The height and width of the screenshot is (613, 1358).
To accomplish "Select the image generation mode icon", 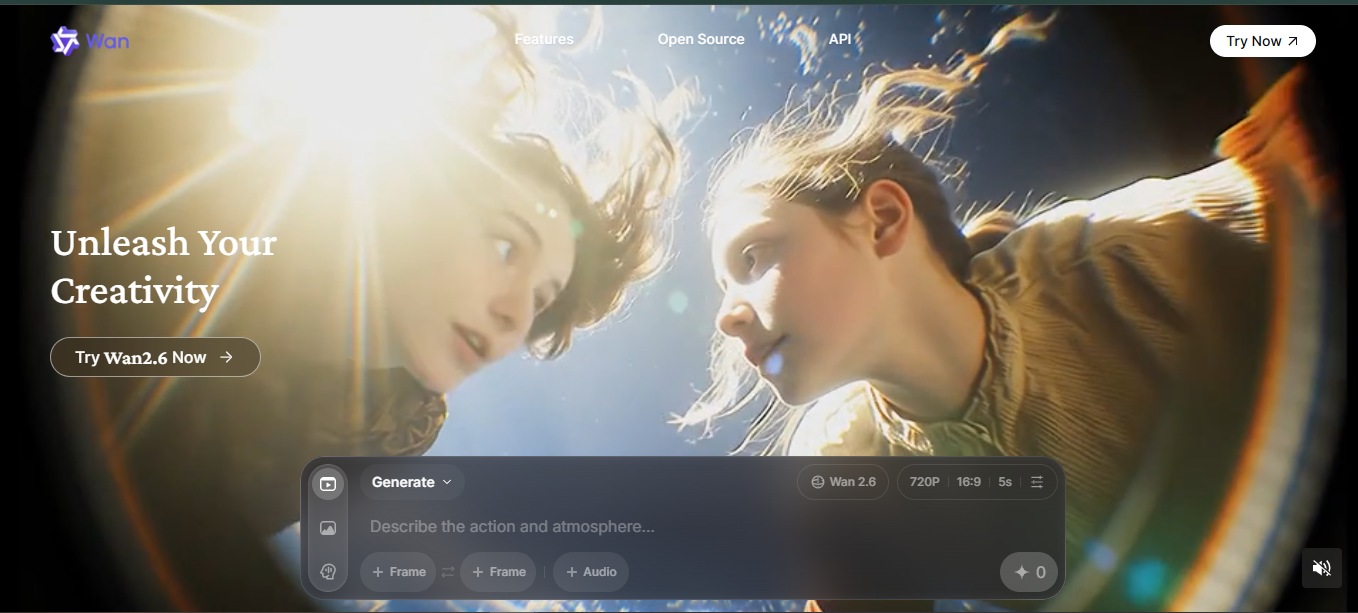I will click(x=328, y=528).
